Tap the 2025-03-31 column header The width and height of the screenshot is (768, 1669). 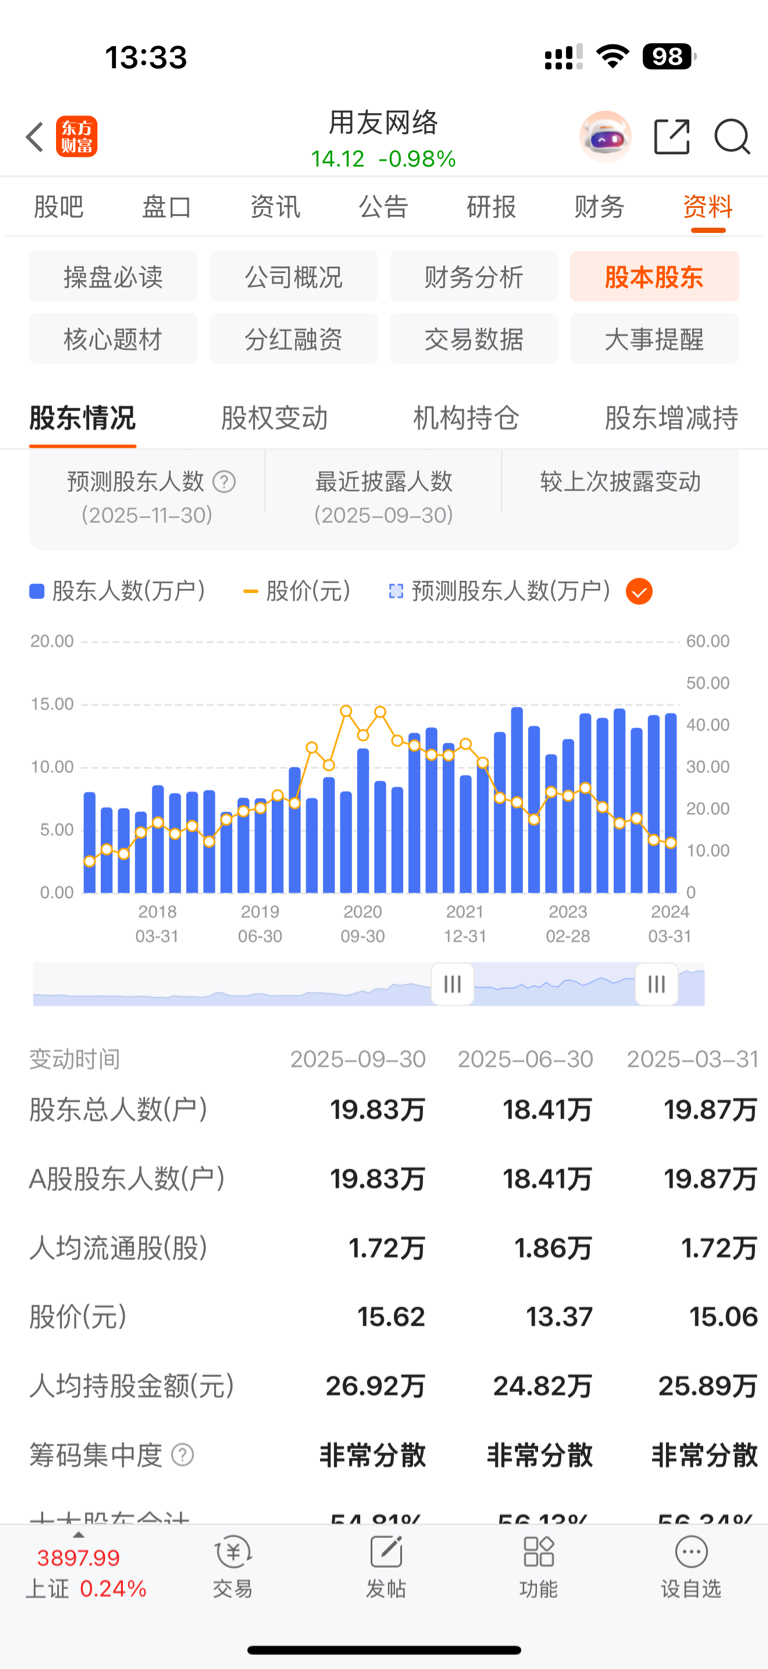pos(692,1059)
